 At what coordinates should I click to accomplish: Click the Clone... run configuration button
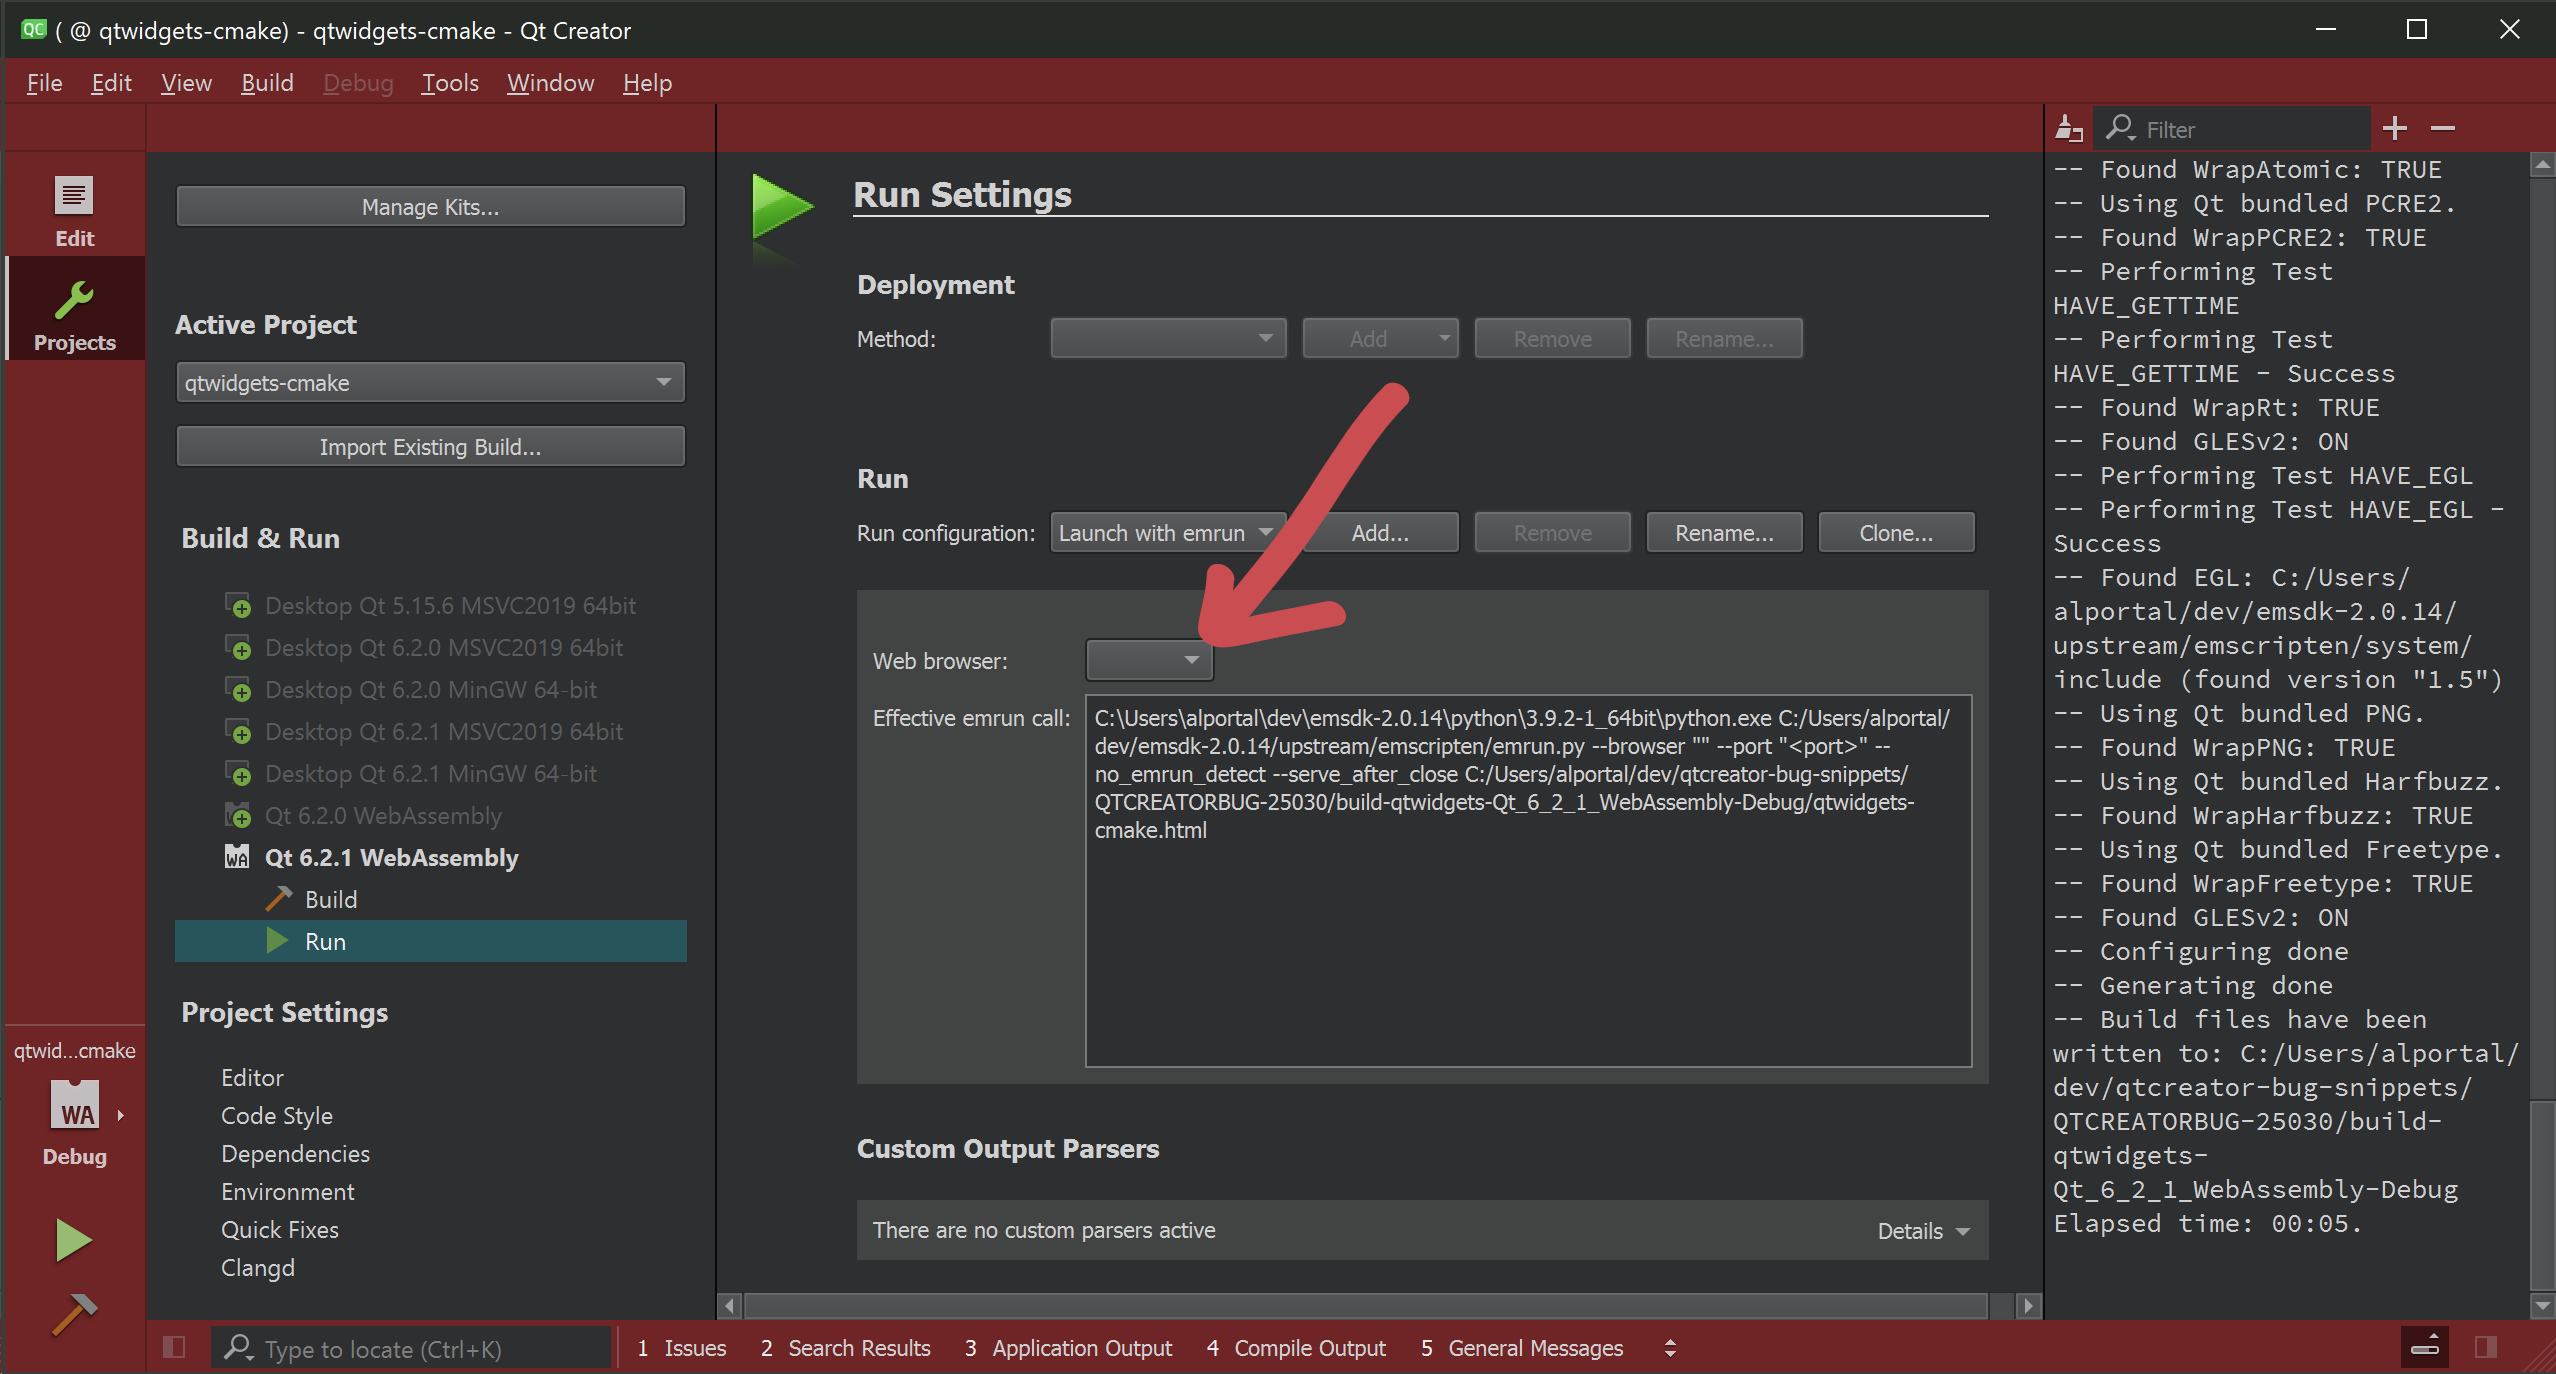pyautogui.click(x=1895, y=533)
